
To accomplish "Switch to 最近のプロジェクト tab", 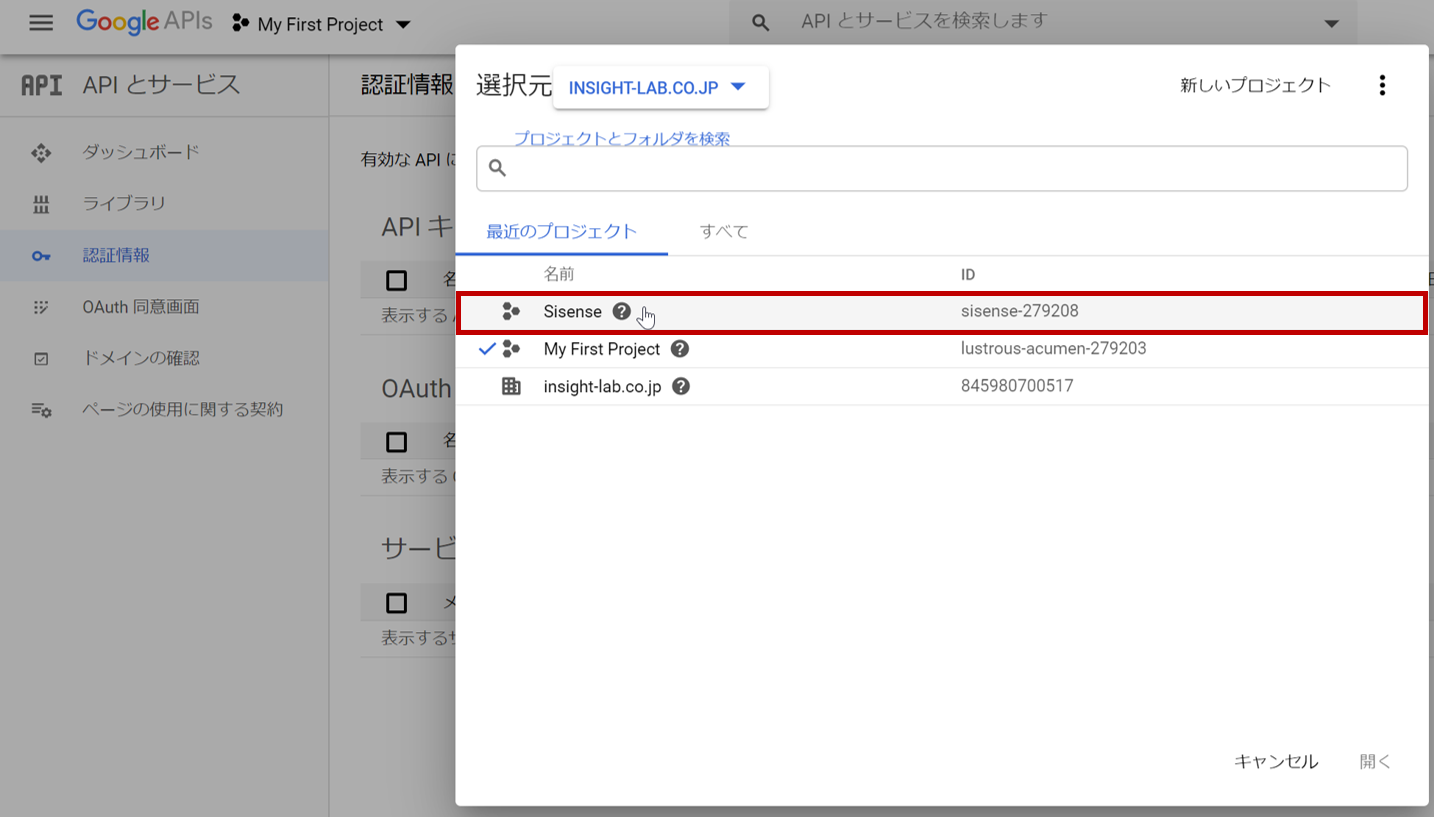I will click(562, 231).
